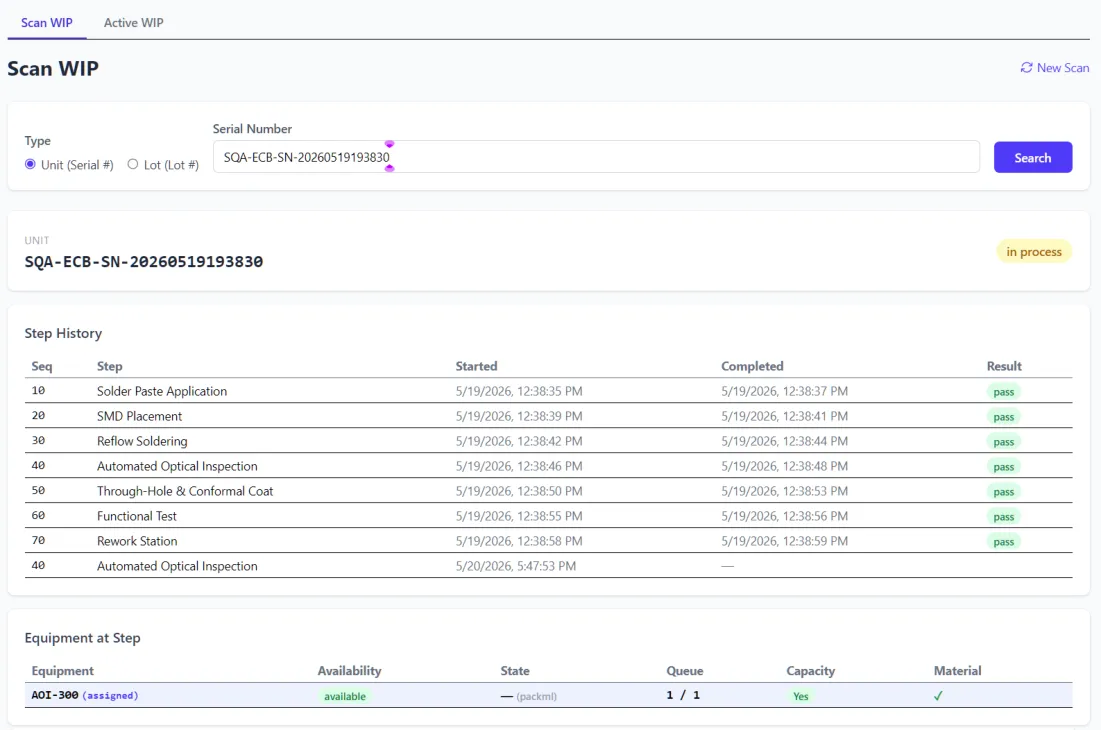This screenshot has height=730, width=1101.
Task: Click pass badge for Functional Test row
Action: pos(1003,517)
